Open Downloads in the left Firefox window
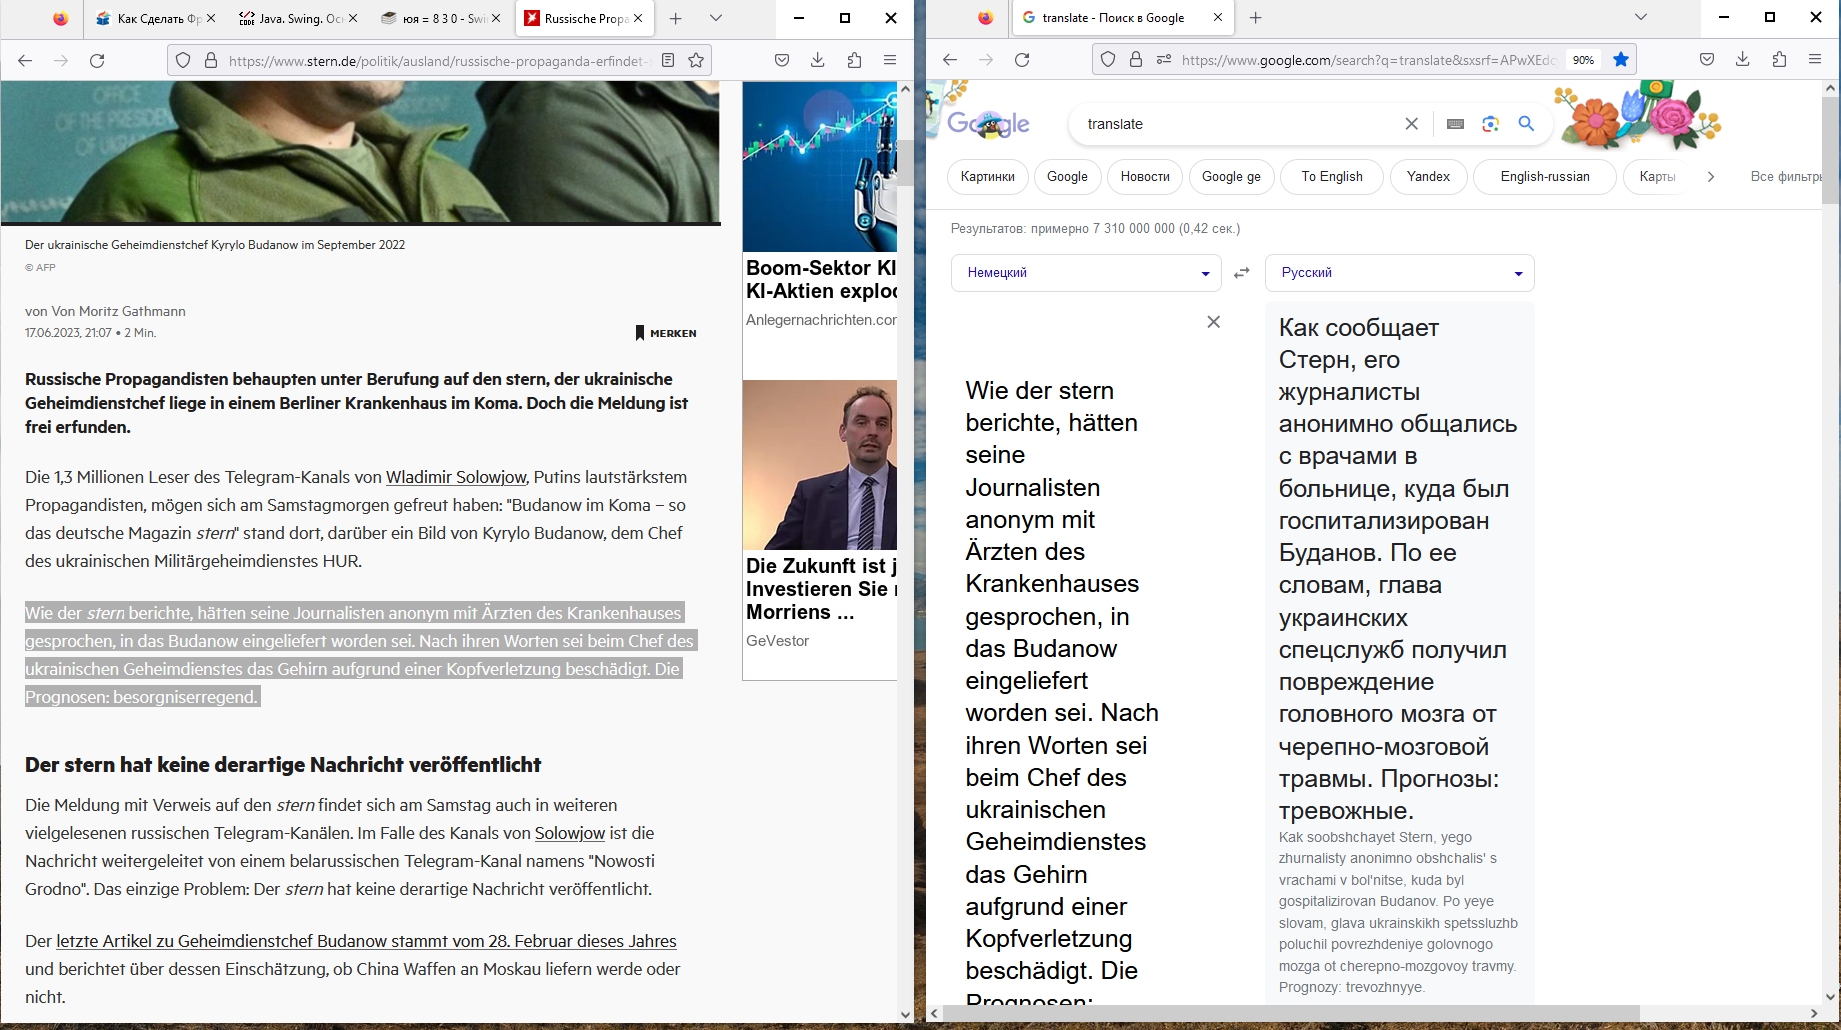 [818, 60]
